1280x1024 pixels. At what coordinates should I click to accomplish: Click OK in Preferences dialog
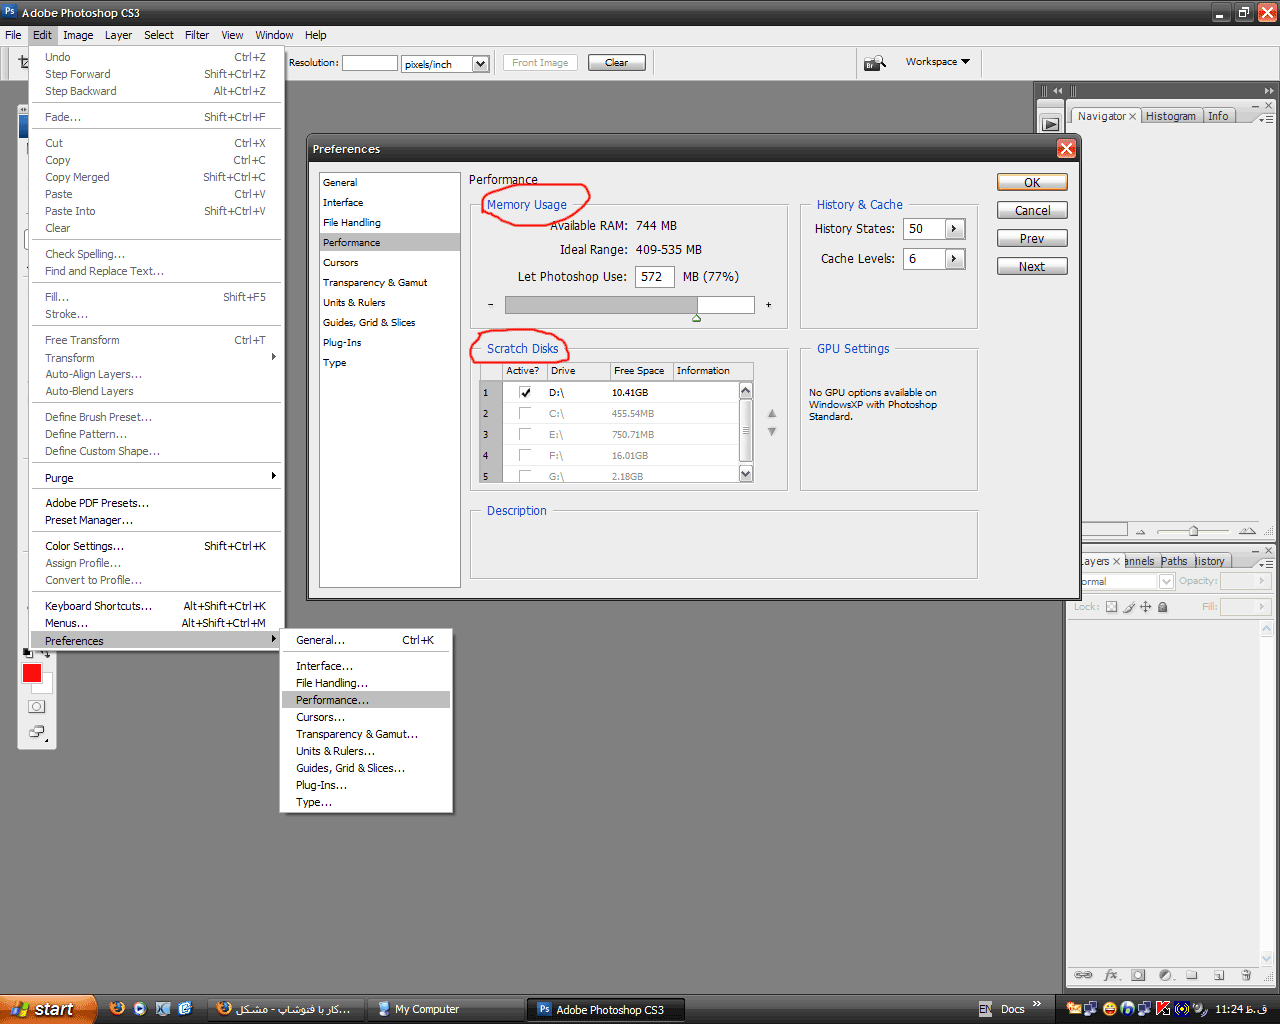pos(1032,182)
